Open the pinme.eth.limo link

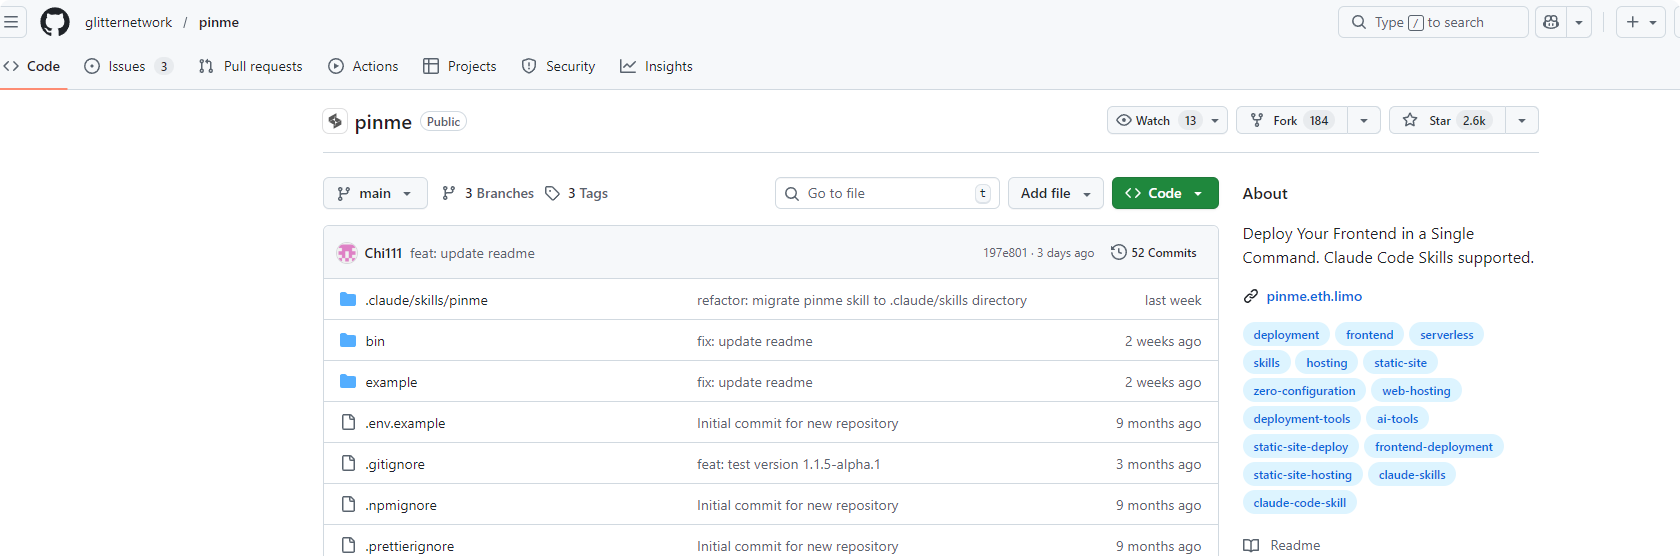tap(1314, 296)
